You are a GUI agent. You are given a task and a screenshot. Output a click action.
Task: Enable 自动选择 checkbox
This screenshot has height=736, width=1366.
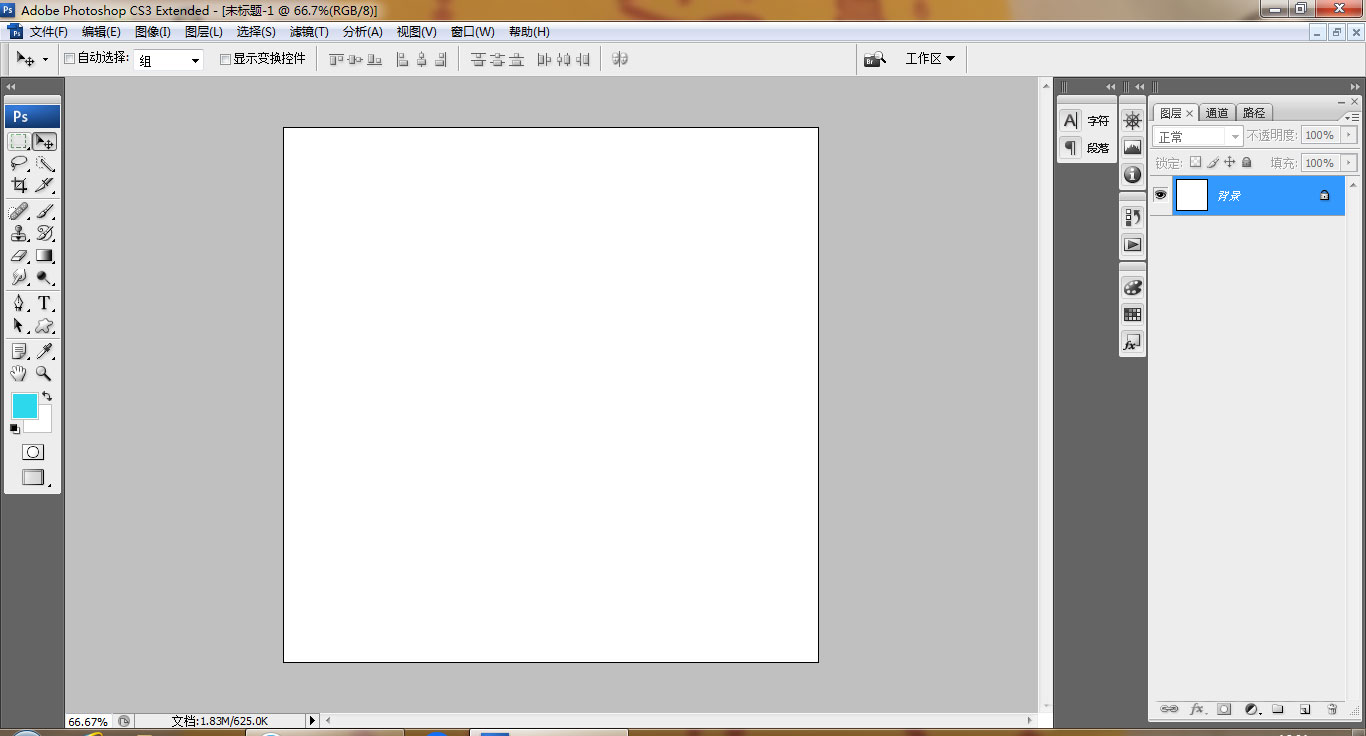tap(70, 59)
